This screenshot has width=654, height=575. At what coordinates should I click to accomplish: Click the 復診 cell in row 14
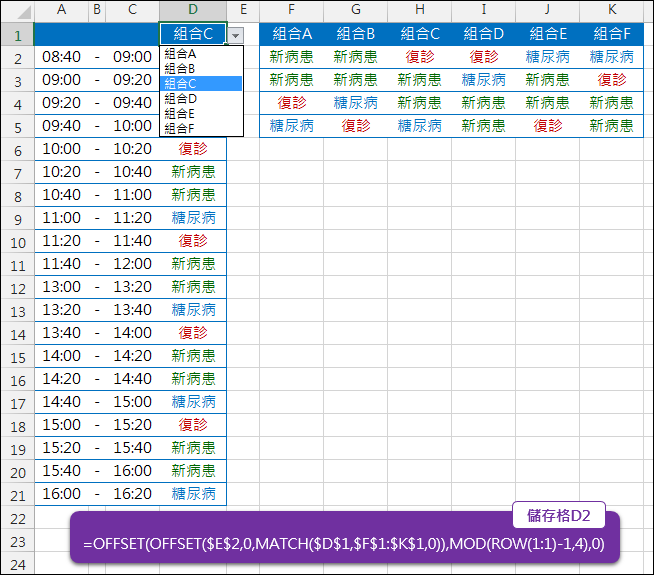(193, 333)
